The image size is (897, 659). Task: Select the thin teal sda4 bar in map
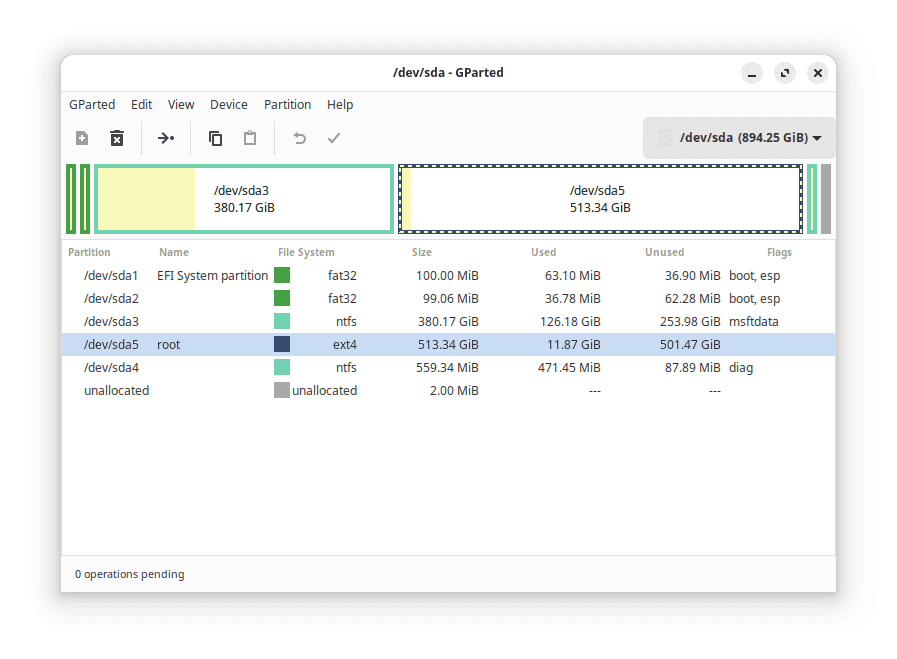point(812,199)
